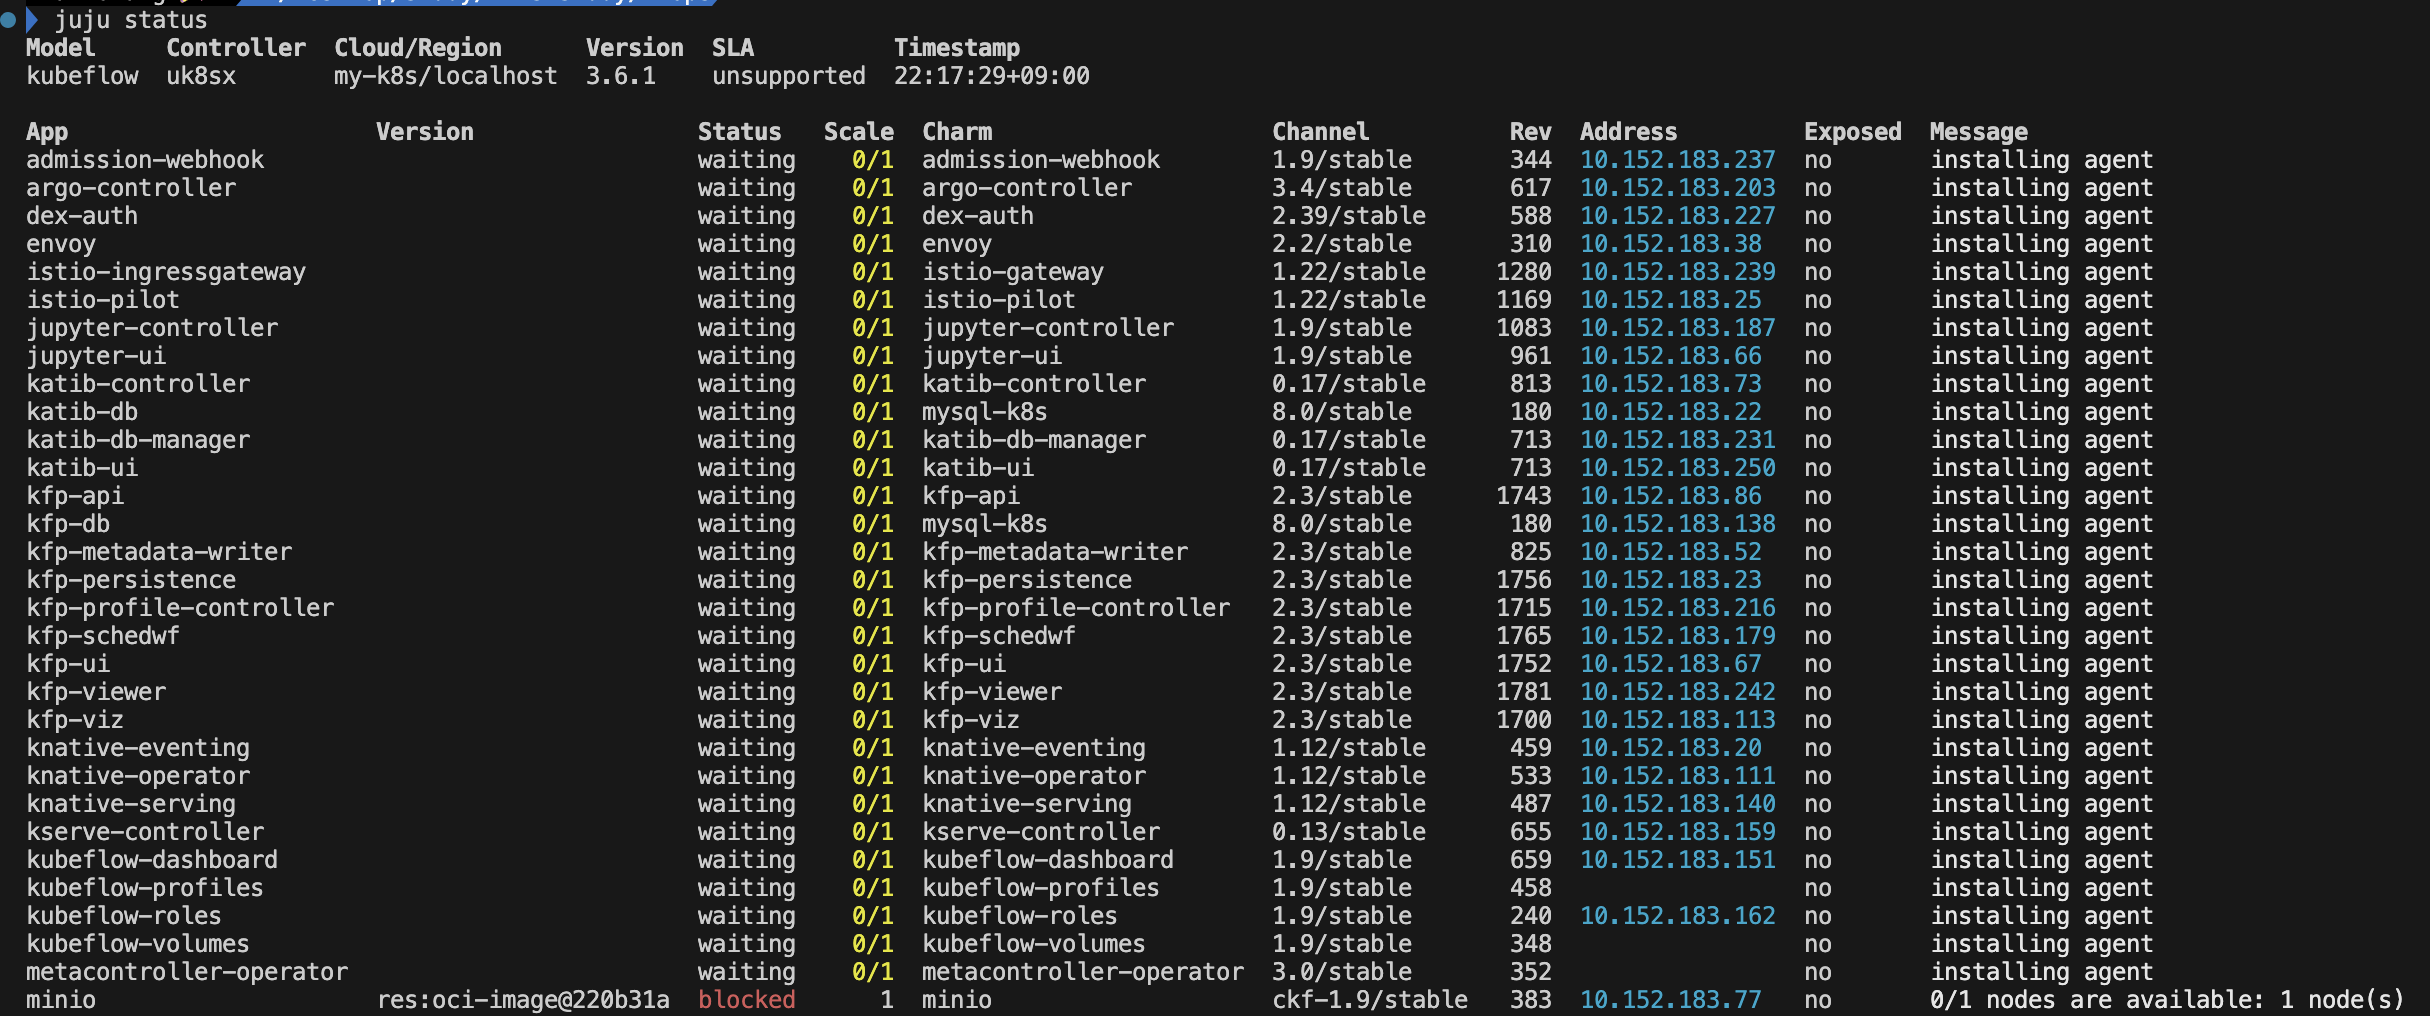Click app name 'kfp-profile-controller' in App column
This screenshot has width=2430, height=1016.
coord(180,608)
